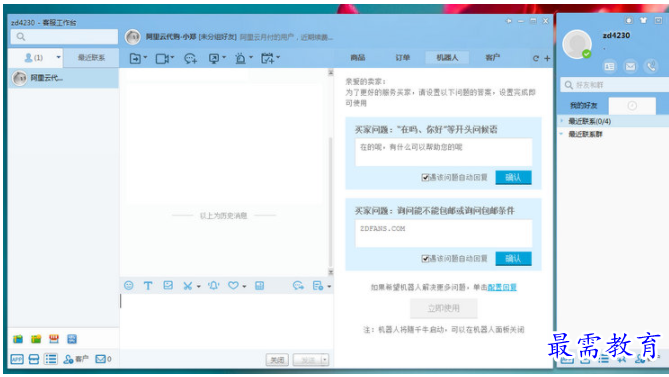
Task: Switch to the 订单 tab
Action: point(402,58)
